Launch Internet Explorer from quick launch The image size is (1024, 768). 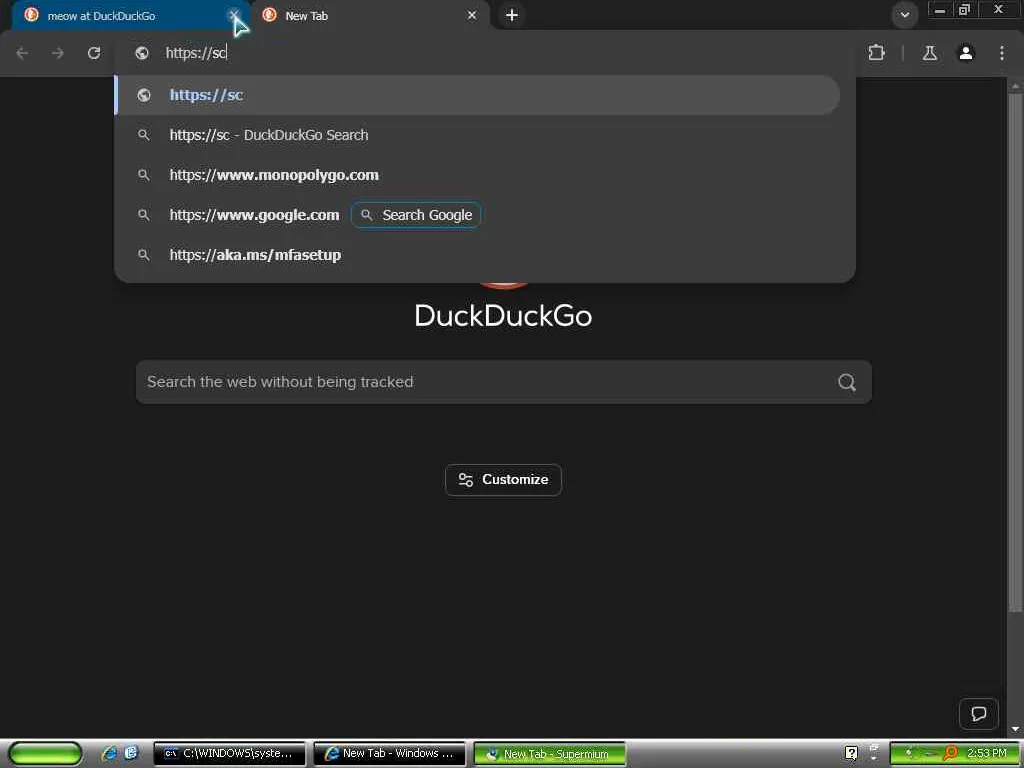coord(110,753)
